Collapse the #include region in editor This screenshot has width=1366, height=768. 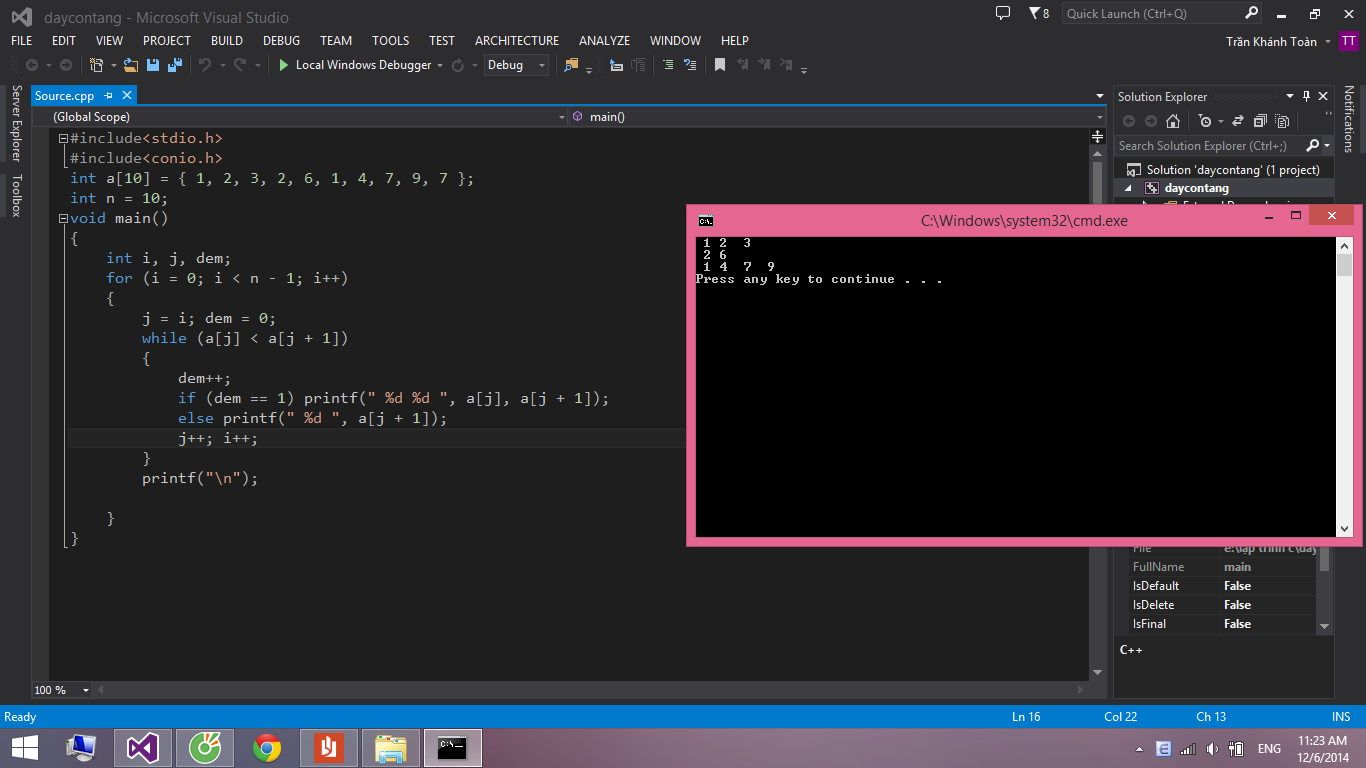[63, 139]
